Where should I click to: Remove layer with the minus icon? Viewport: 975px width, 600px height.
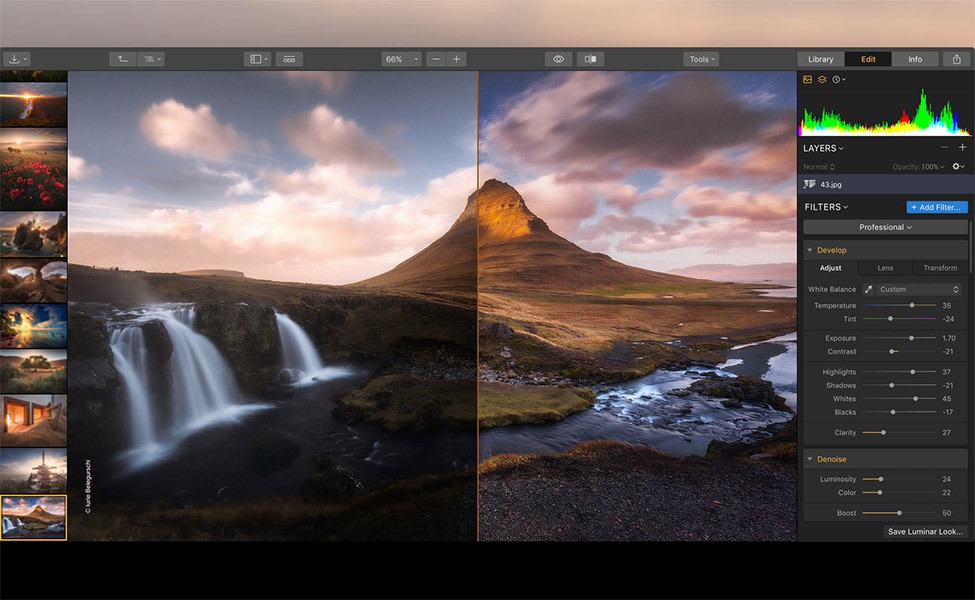click(x=945, y=147)
